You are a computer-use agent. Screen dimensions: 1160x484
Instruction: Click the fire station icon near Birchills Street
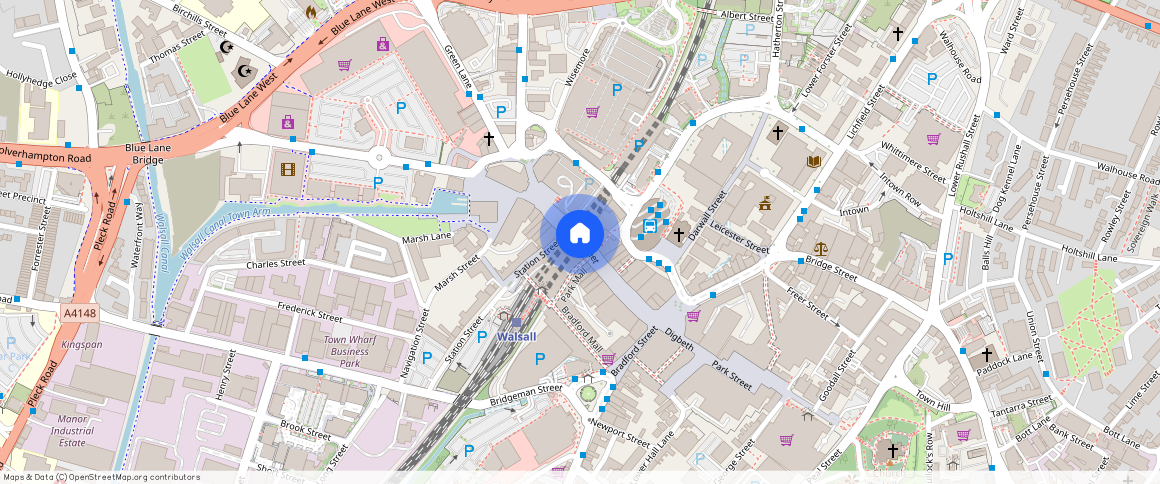[x=310, y=12]
